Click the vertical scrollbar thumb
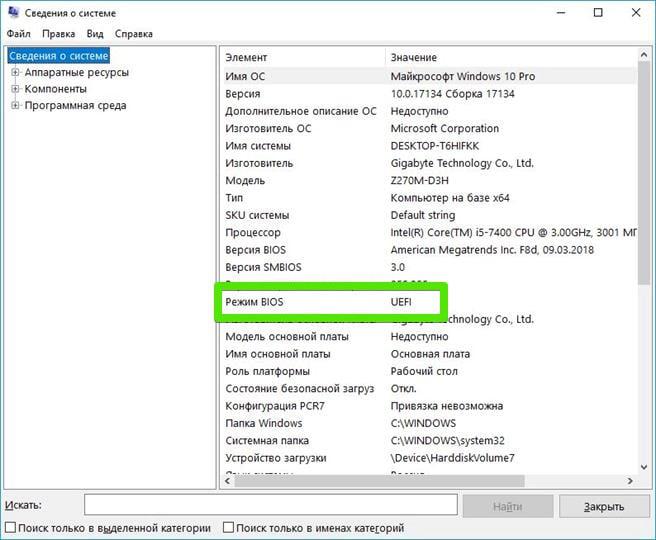Image resolution: width=656 pixels, height=540 pixels. (x=644, y=174)
